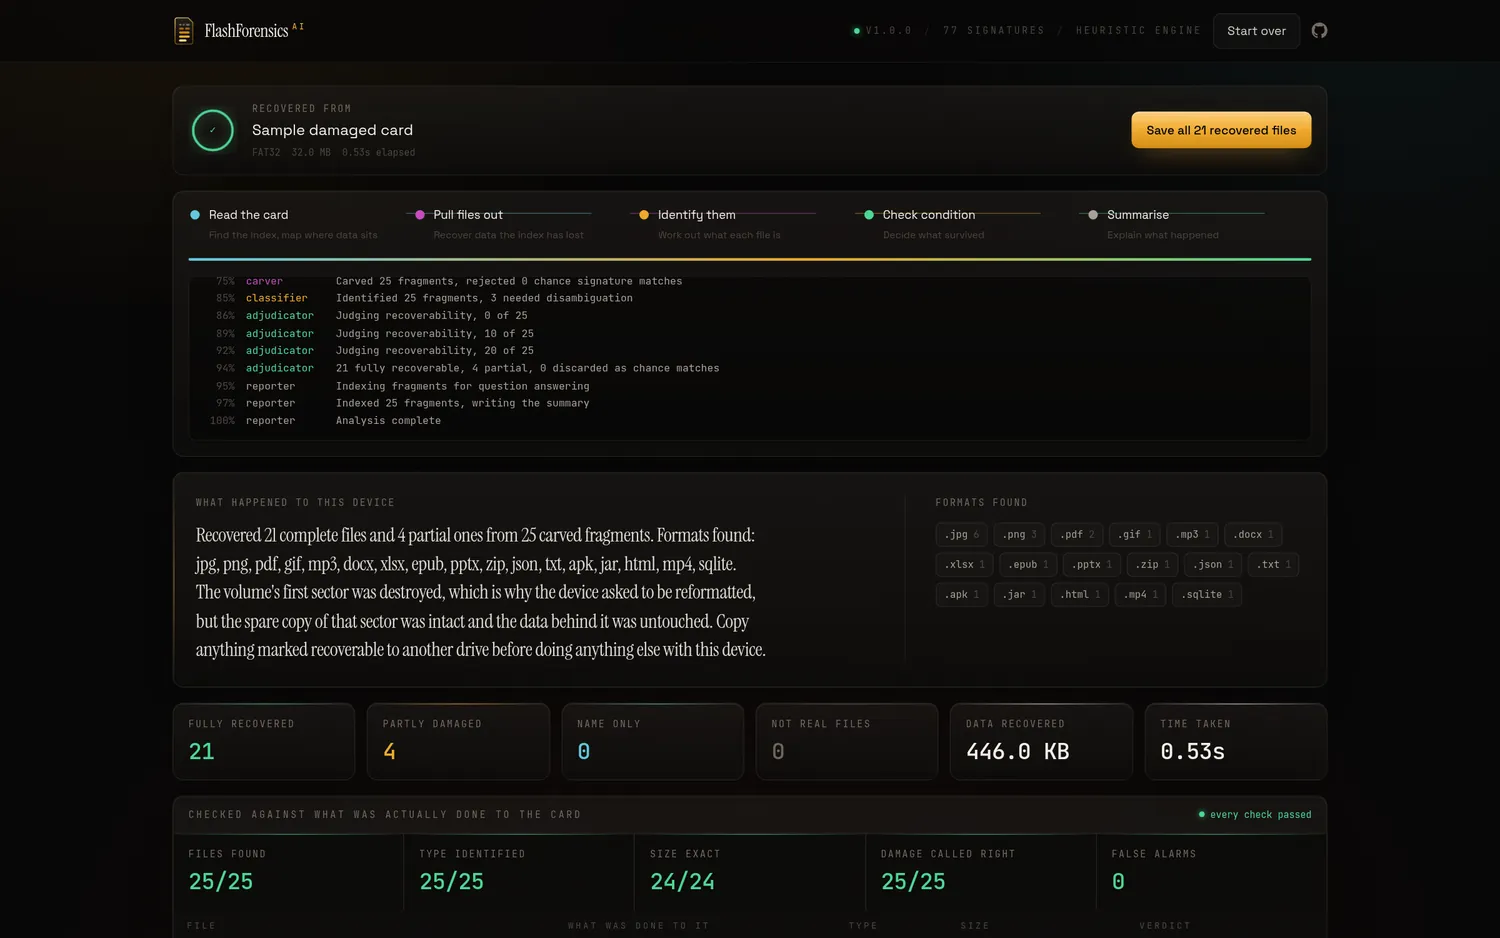
Task: Click the .jpg format chip
Action: 961,535
